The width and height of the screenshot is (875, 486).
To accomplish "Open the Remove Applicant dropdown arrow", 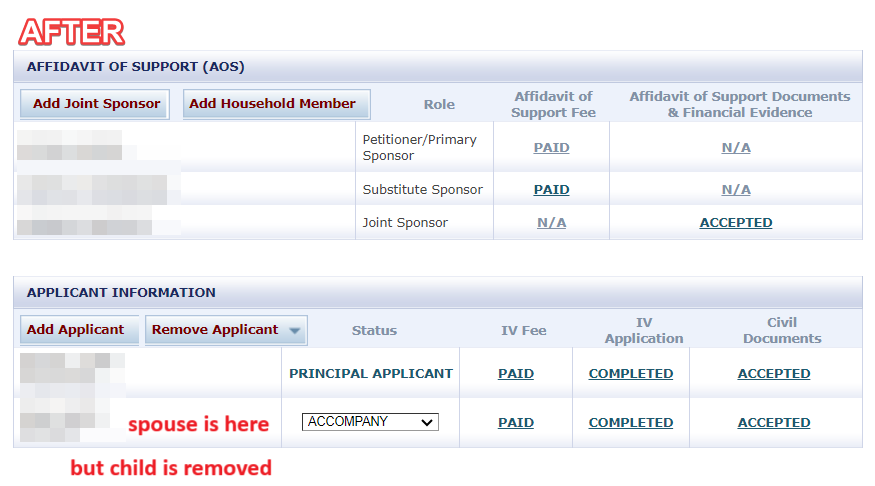I will pyautogui.click(x=295, y=330).
